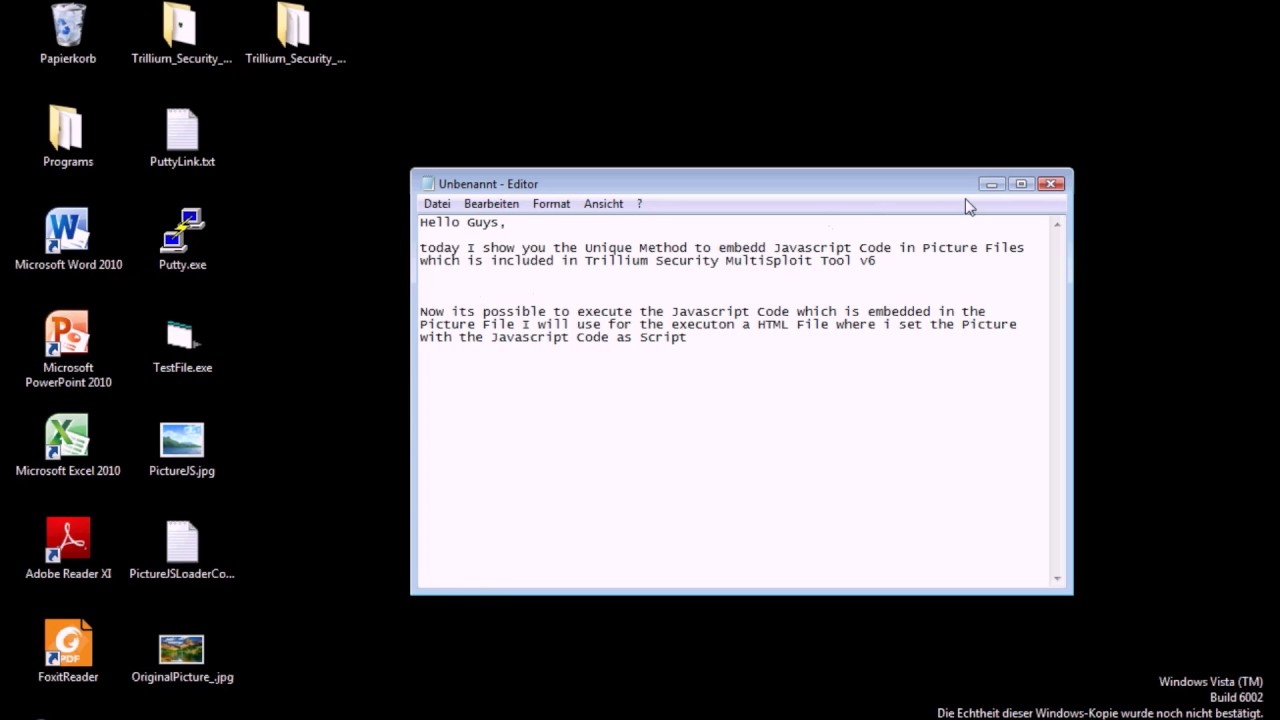Click the Notepad icon in the title bar
The width and height of the screenshot is (1280, 720).
coord(428,184)
